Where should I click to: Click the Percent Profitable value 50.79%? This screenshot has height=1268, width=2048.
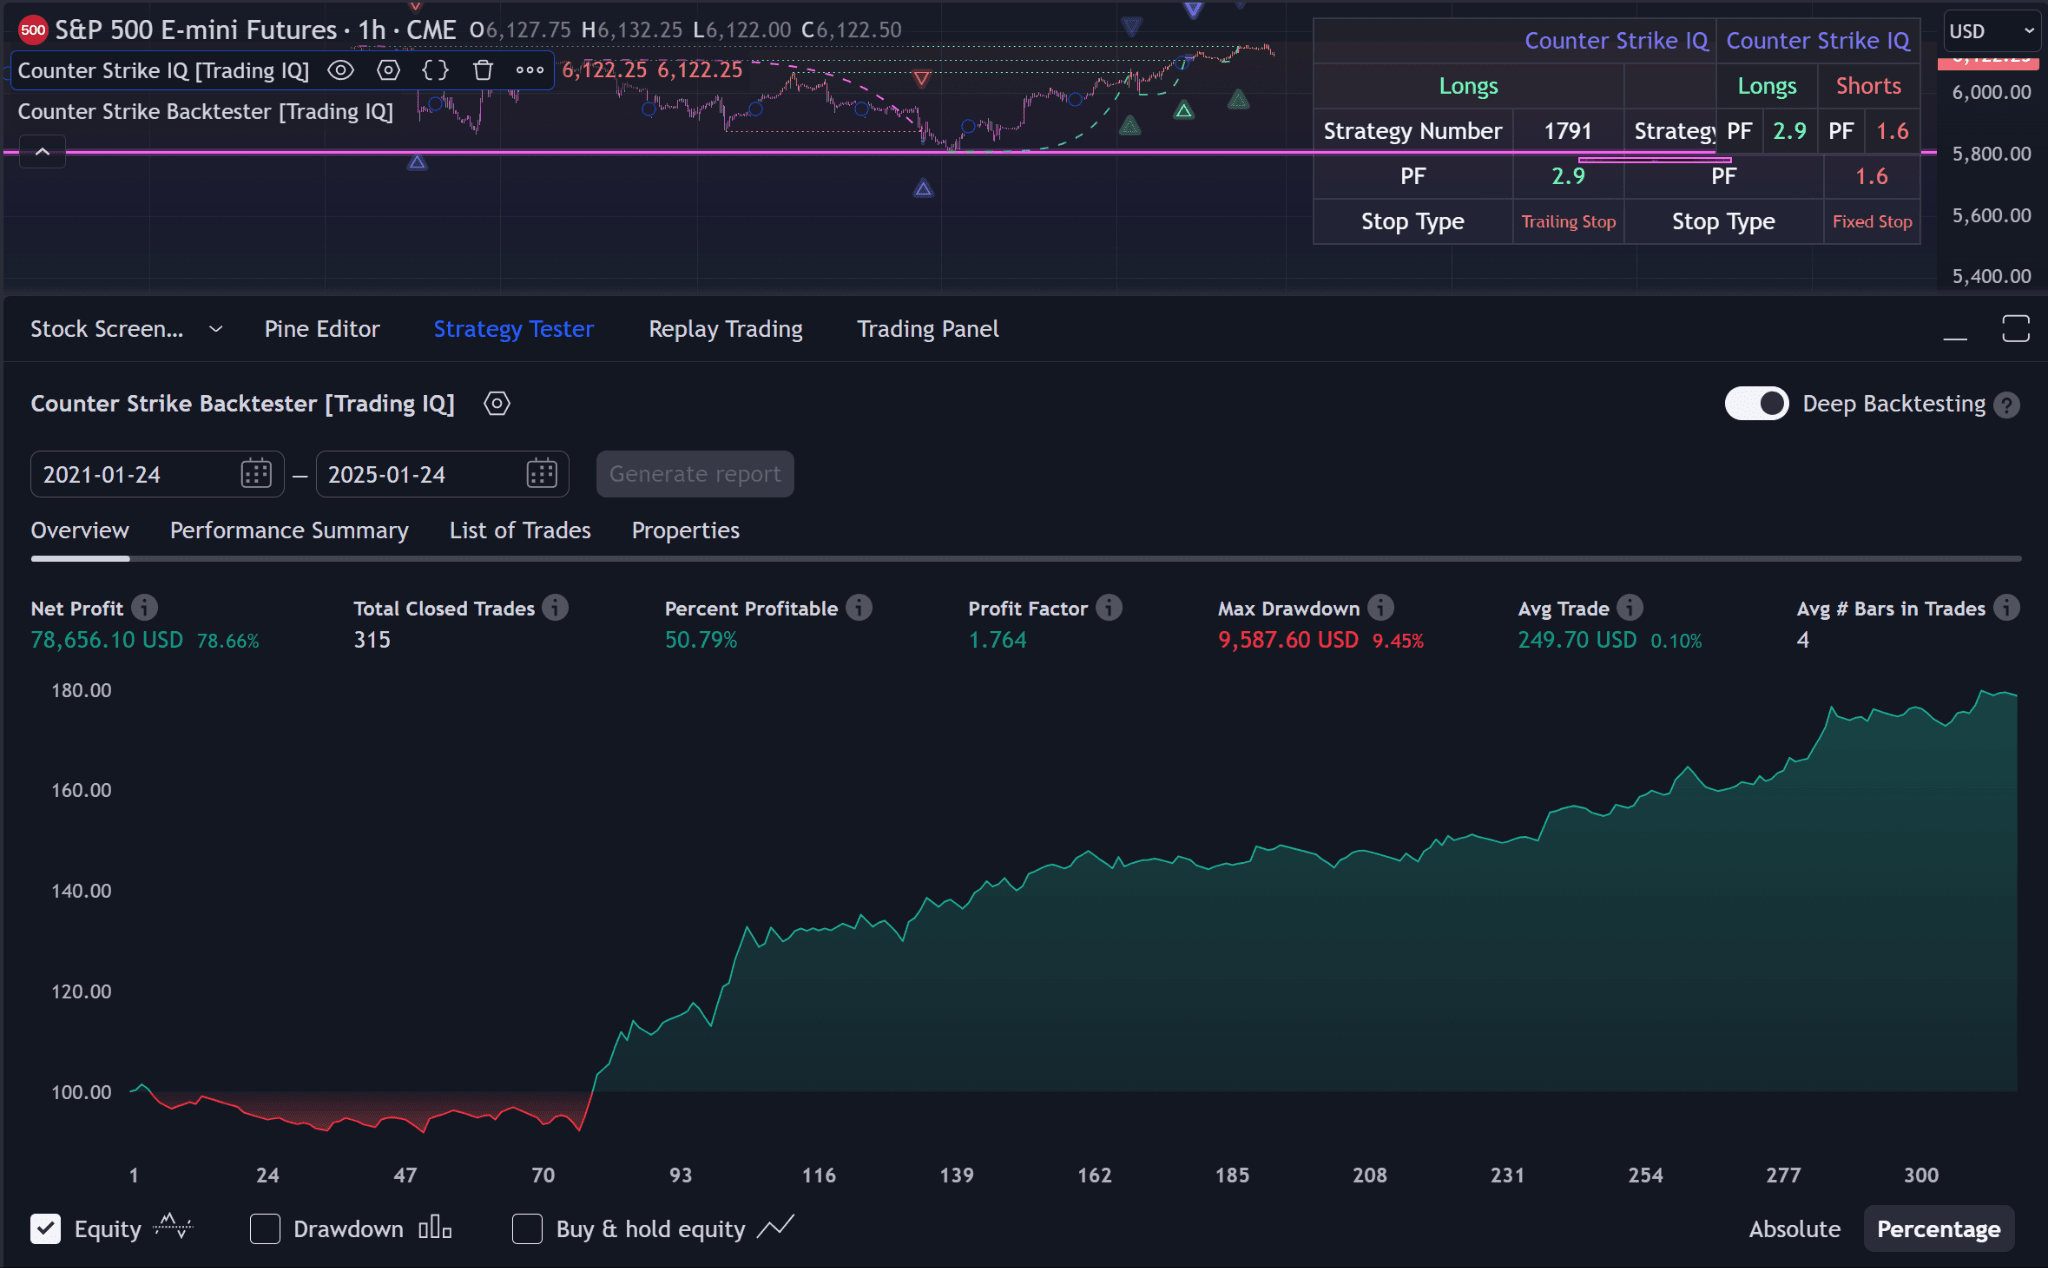tap(701, 640)
